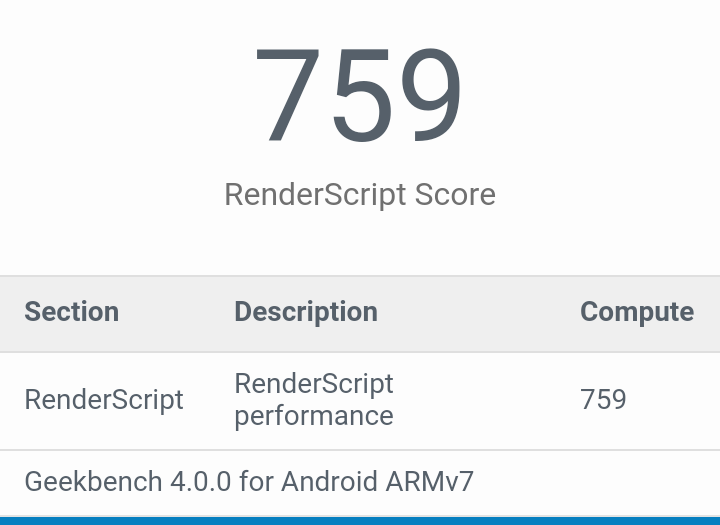
Task: Click the digit 9 in the large score
Action: (x=430, y=97)
